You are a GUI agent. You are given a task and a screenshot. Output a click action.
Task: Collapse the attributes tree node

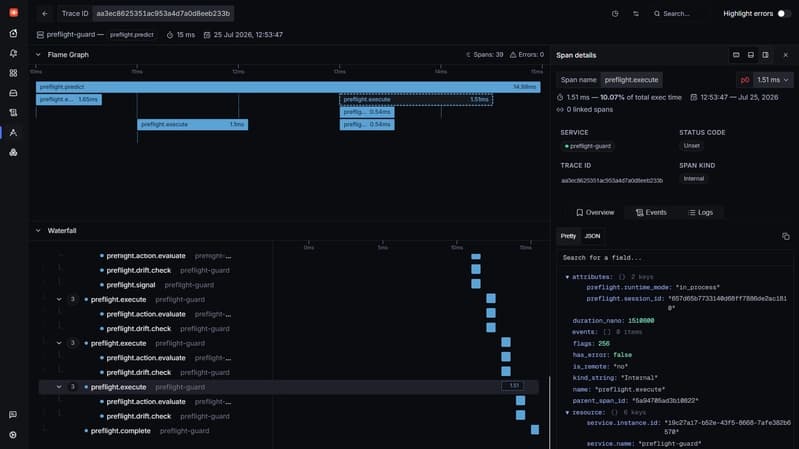coord(567,277)
